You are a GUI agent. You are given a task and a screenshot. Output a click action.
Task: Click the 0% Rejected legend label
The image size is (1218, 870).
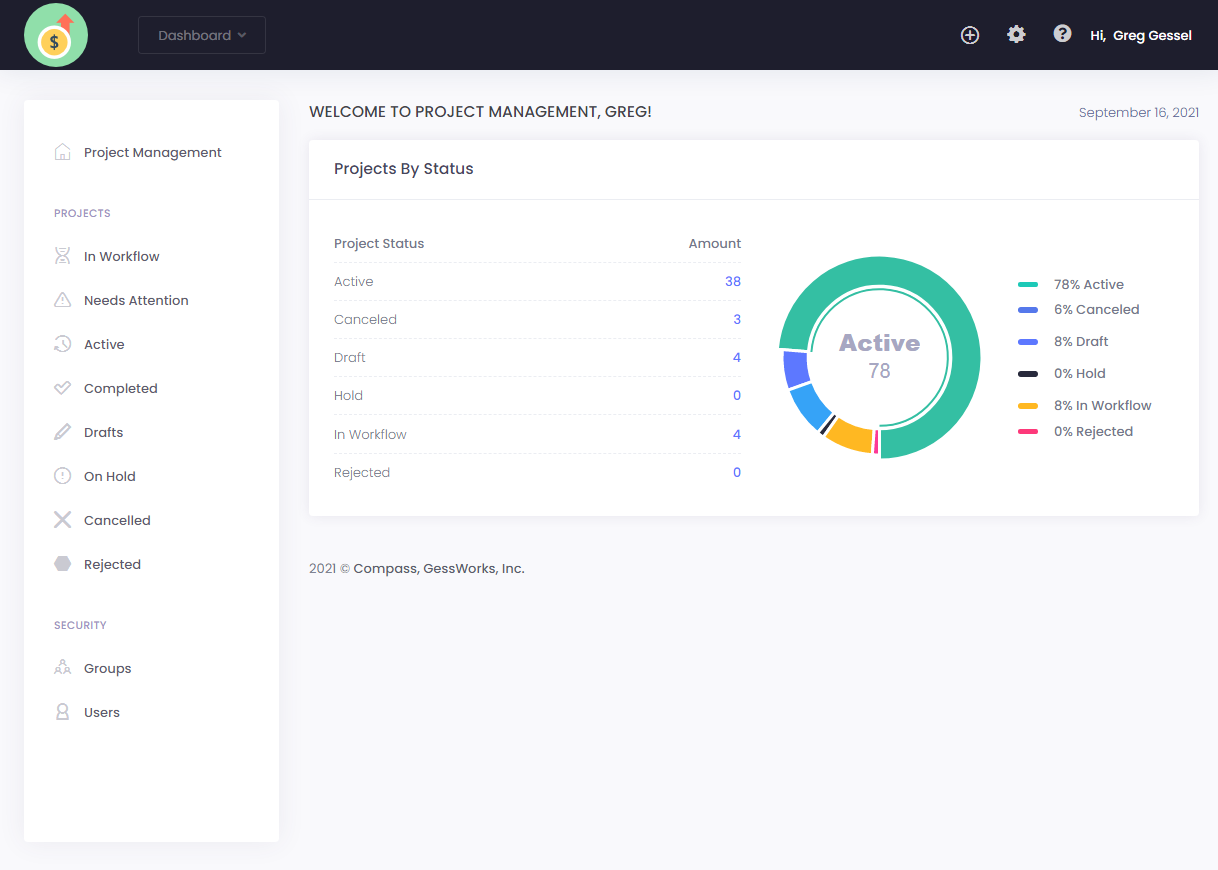tap(1094, 431)
